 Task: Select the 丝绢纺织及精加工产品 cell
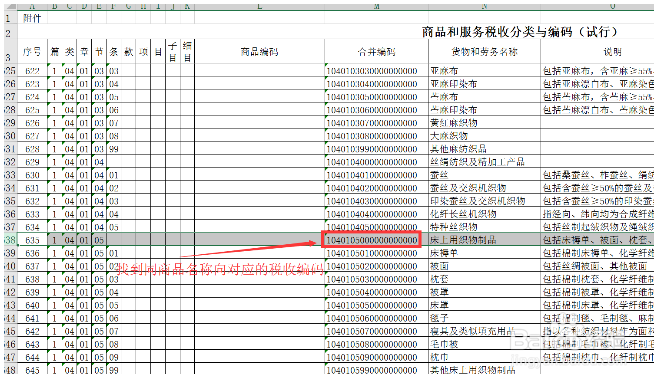(484, 162)
